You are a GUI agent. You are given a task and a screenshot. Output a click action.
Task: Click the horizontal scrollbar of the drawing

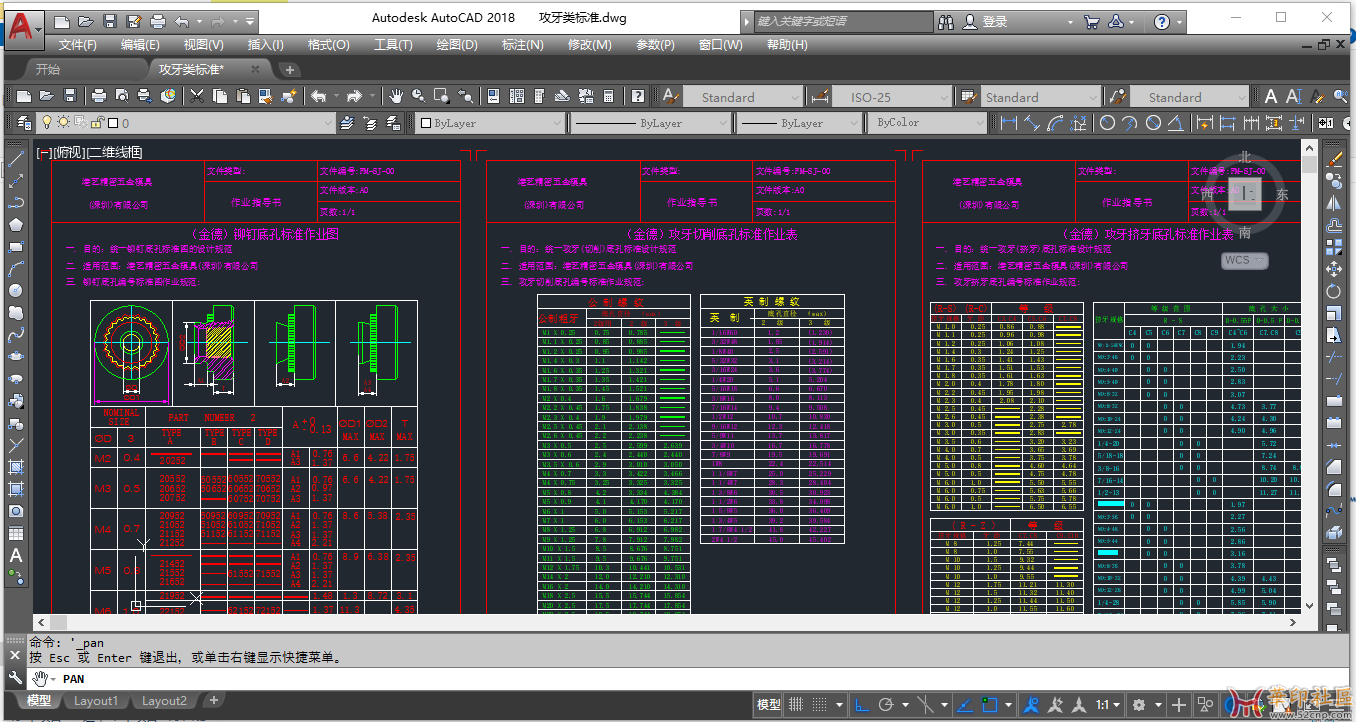(668, 622)
